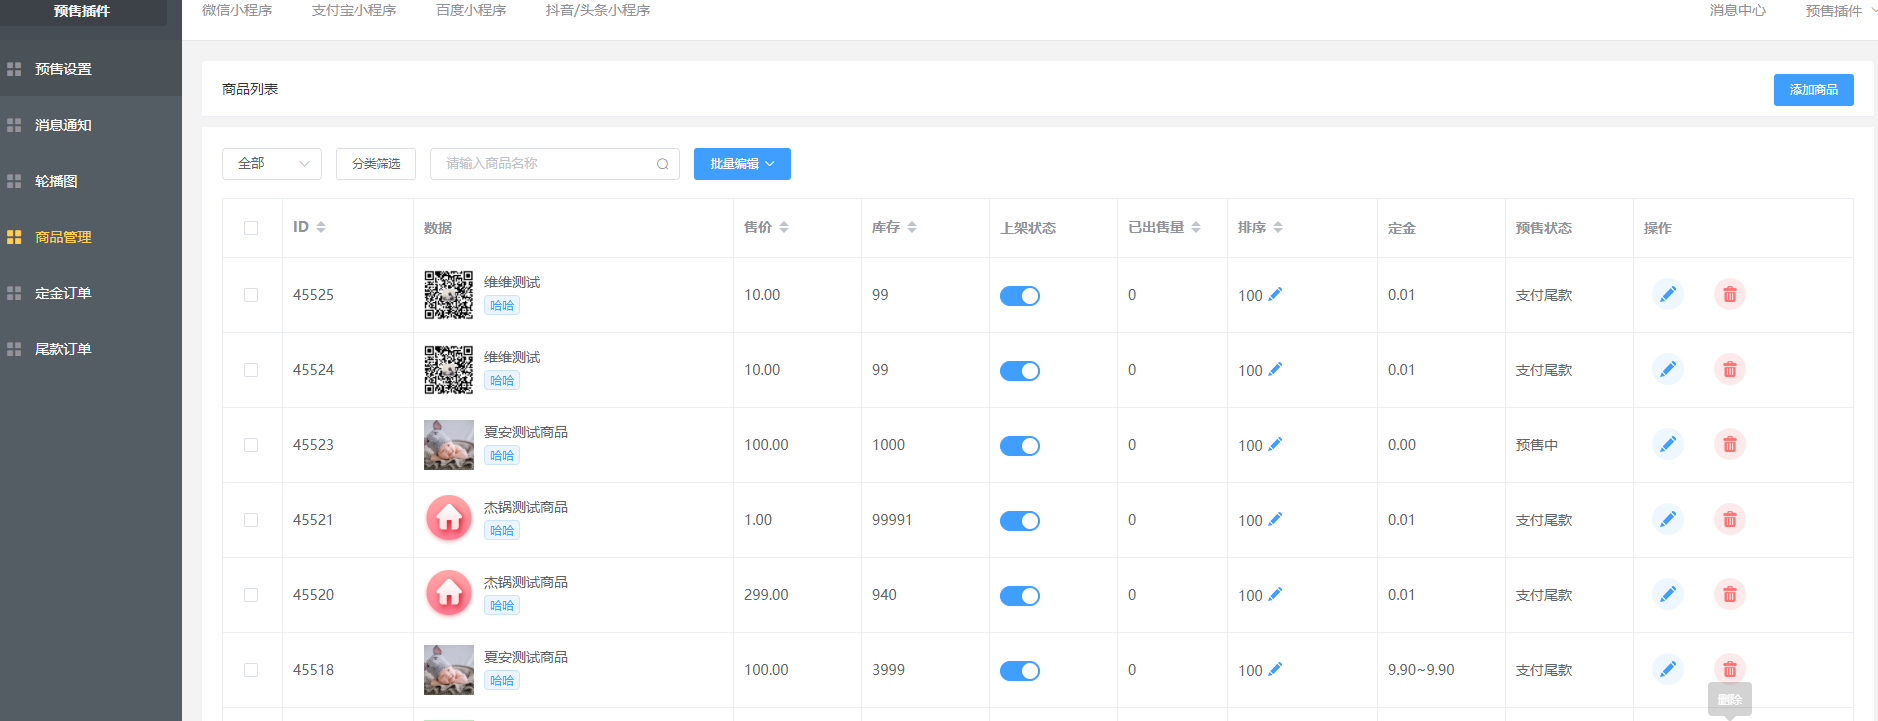
Task: Click the product name search field
Action: click(x=545, y=164)
